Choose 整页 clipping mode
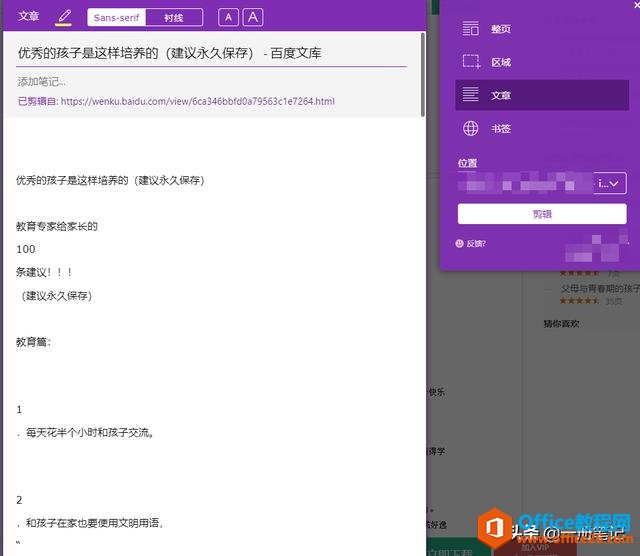The height and width of the screenshot is (556, 640). pyautogui.click(x=501, y=29)
